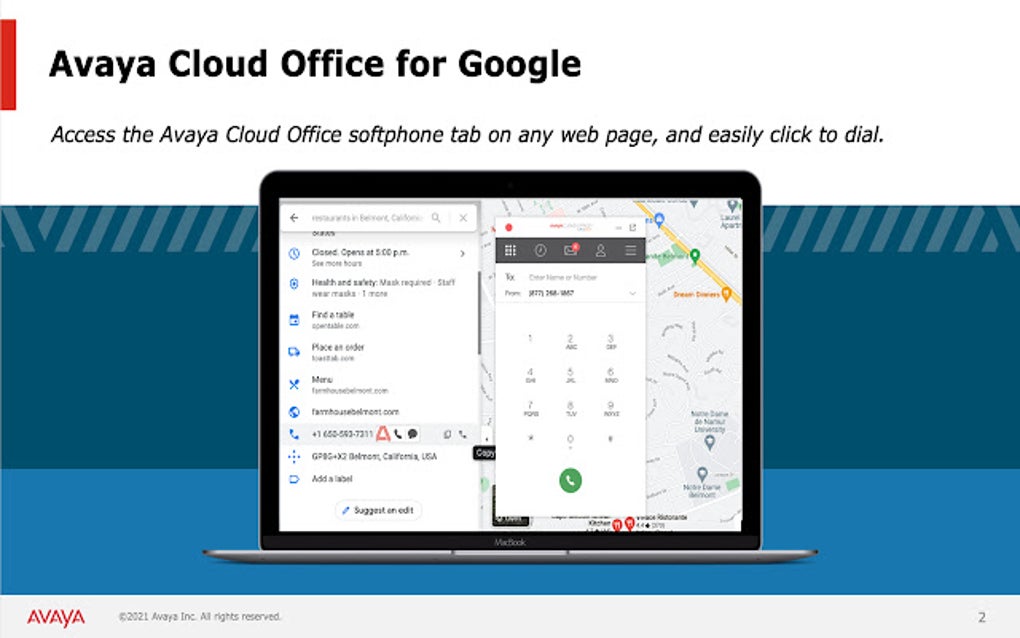This screenshot has width=1020, height=638.
Task: Open the Place an order link
Action: pyautogui.click(x=338, y=352)
